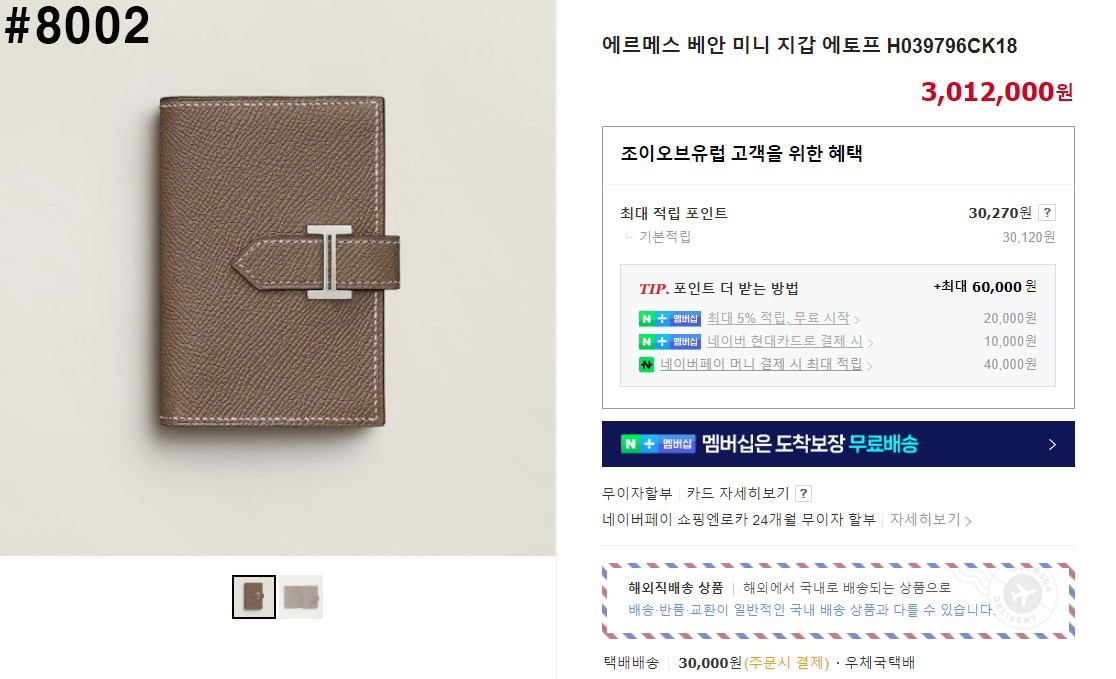
Task: Click the 멤버십은 도착보장 무료배송 banner
Action: pyautogui.click(x=838, y=444)
